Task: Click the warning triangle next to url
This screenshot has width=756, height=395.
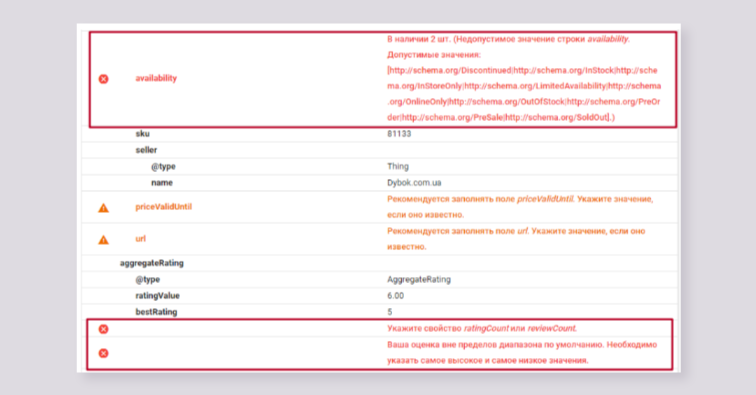Action: click(x=103, y=240)
